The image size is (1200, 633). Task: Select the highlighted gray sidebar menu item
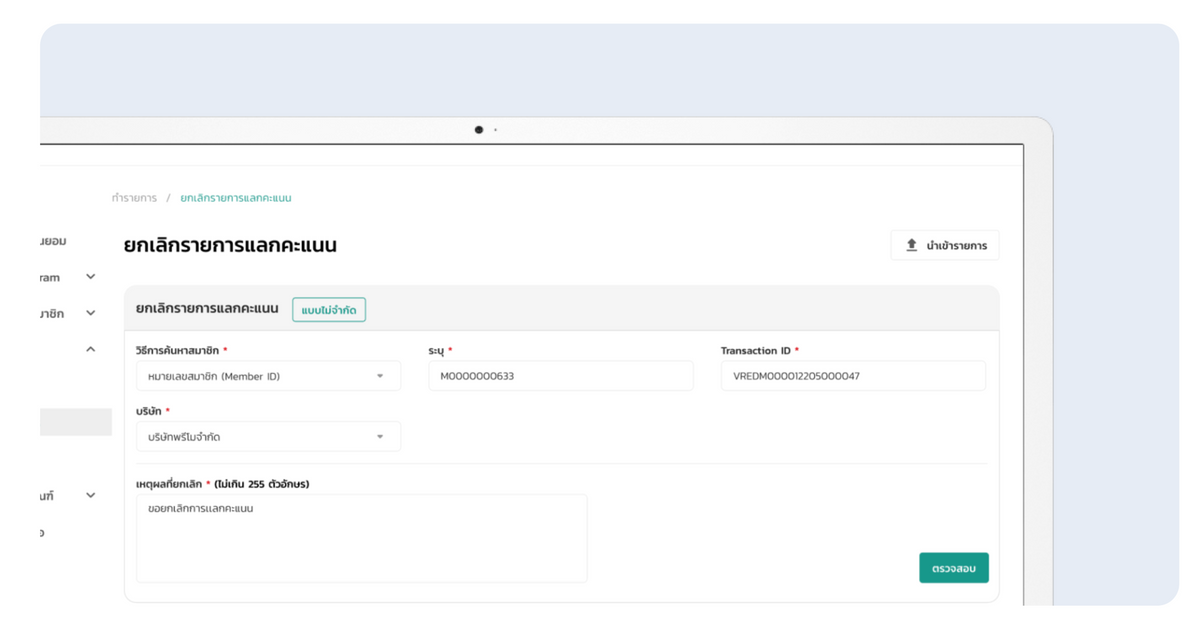[76, 422]
